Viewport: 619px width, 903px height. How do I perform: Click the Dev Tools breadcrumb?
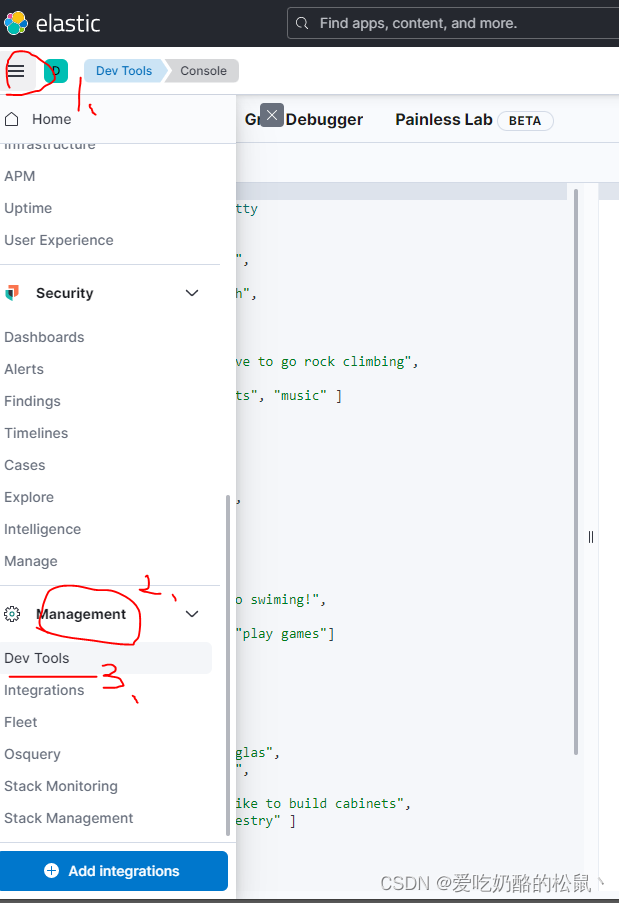click(124, 71)
